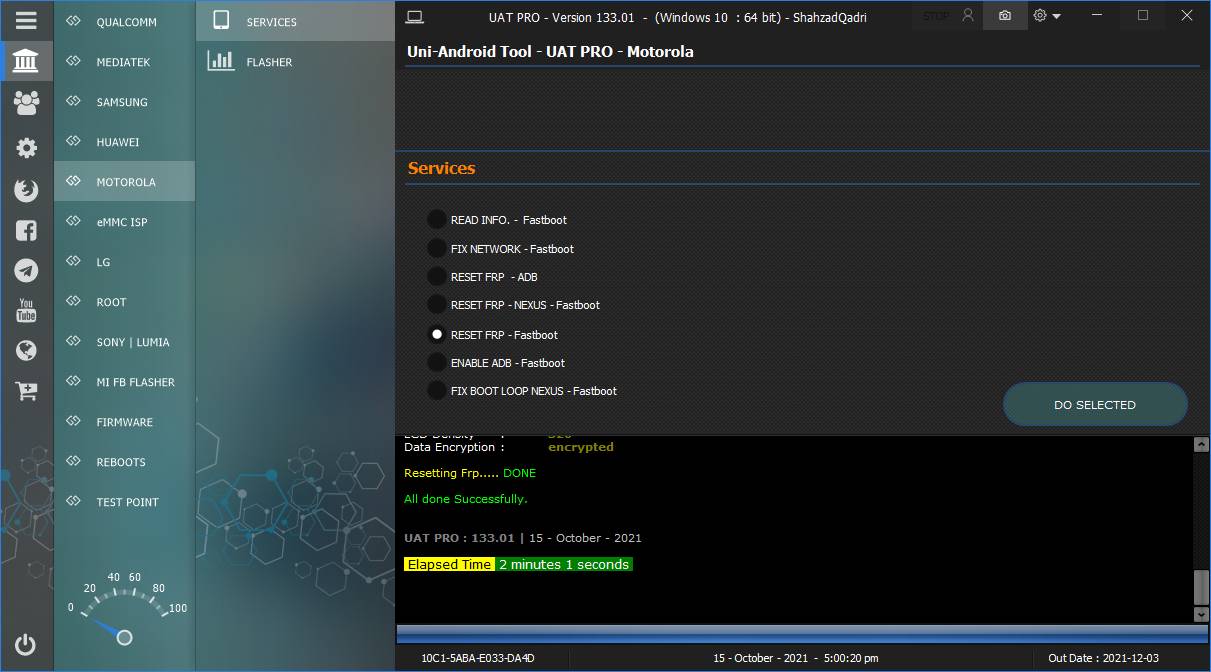Select RESET FRP - Fastboot radio option
Viewport: 1211px width, 672px height.
click(x=437, y=334)
